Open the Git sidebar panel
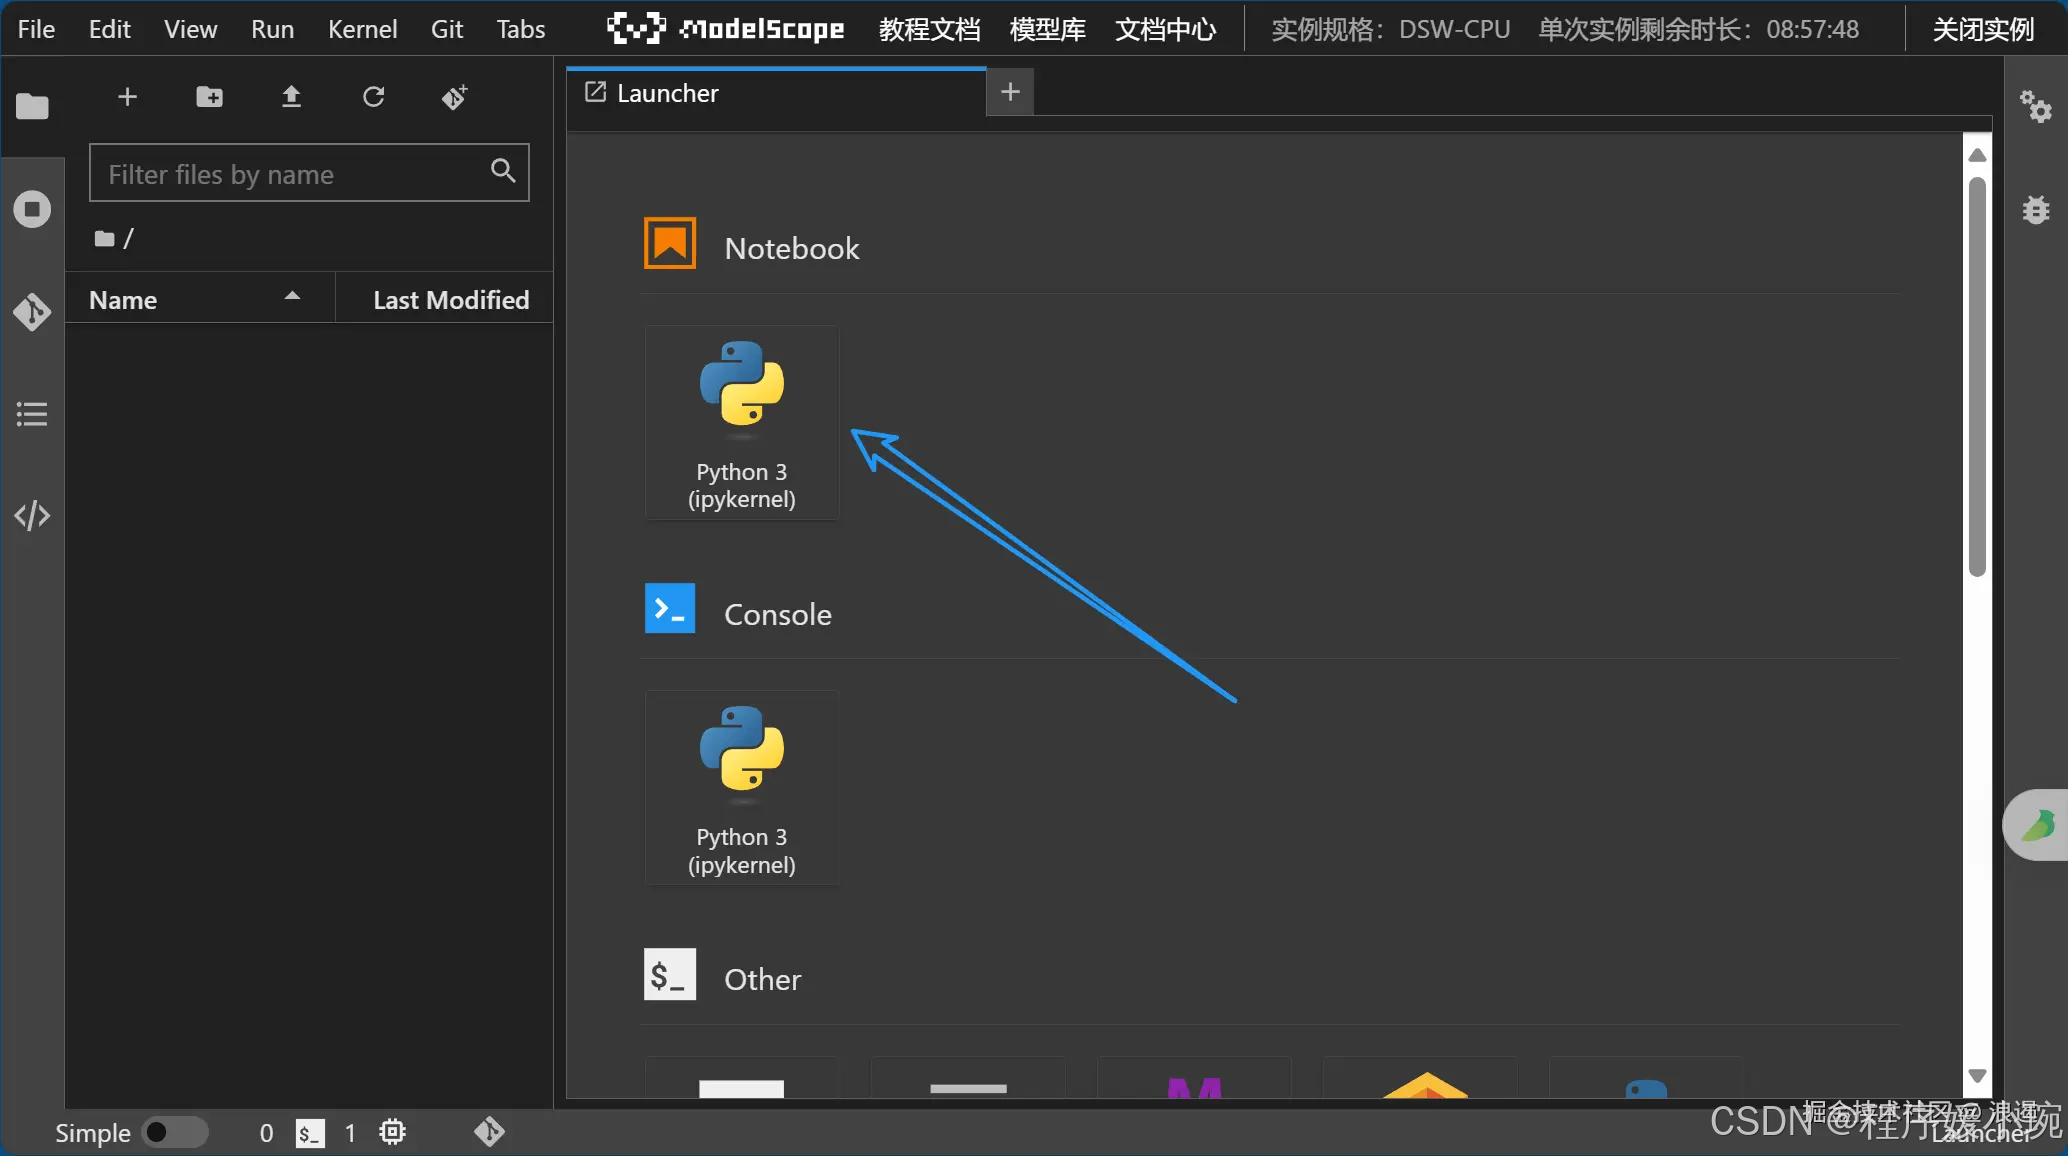The width and height of the screenshot is (2068, 1156). [x=32, y=312]
